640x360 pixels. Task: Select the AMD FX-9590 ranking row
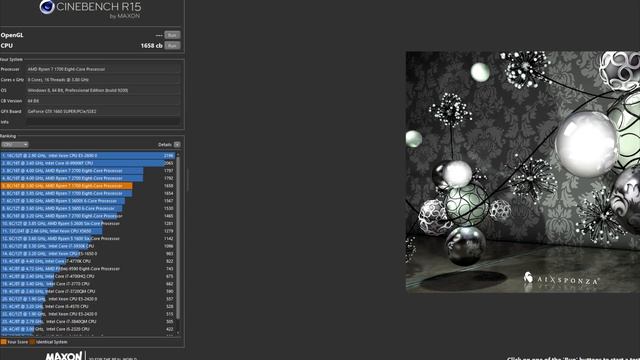(88, 269)
